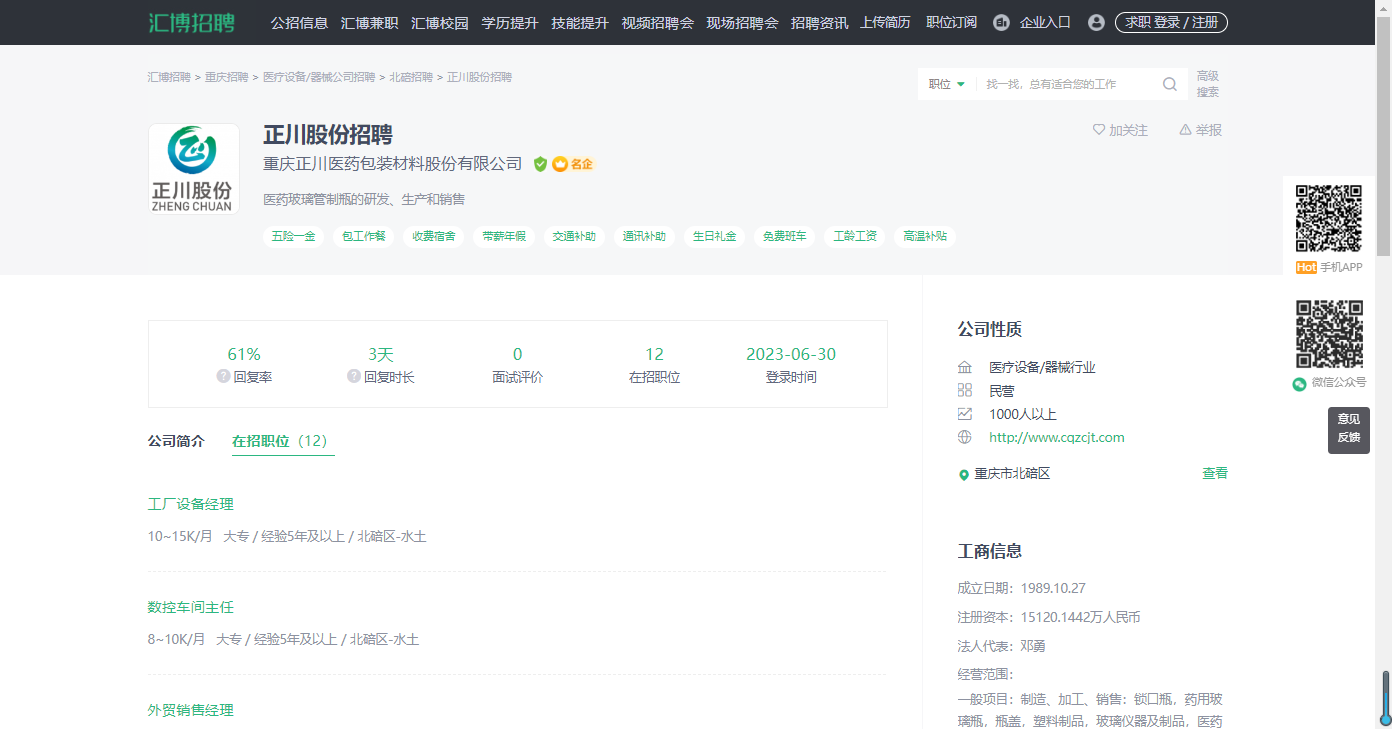Click the globe icon beside website URL
This screenshot has height=729, width=1392.
pyautogui.click(x=965, y=437)
